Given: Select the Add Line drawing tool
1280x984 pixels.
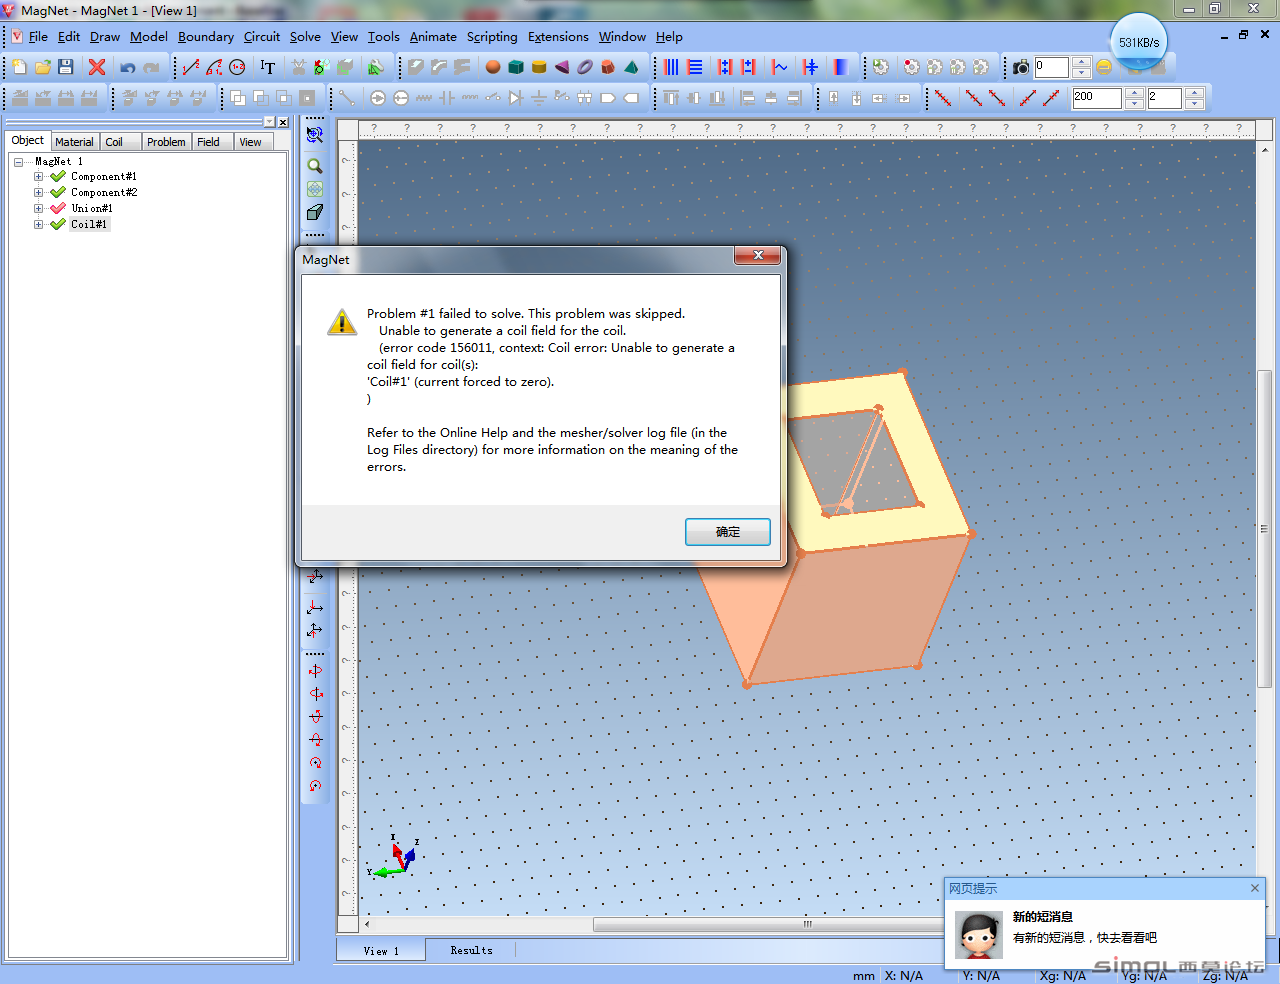Looking at the screenshot, I should click(x=191, y=67).
